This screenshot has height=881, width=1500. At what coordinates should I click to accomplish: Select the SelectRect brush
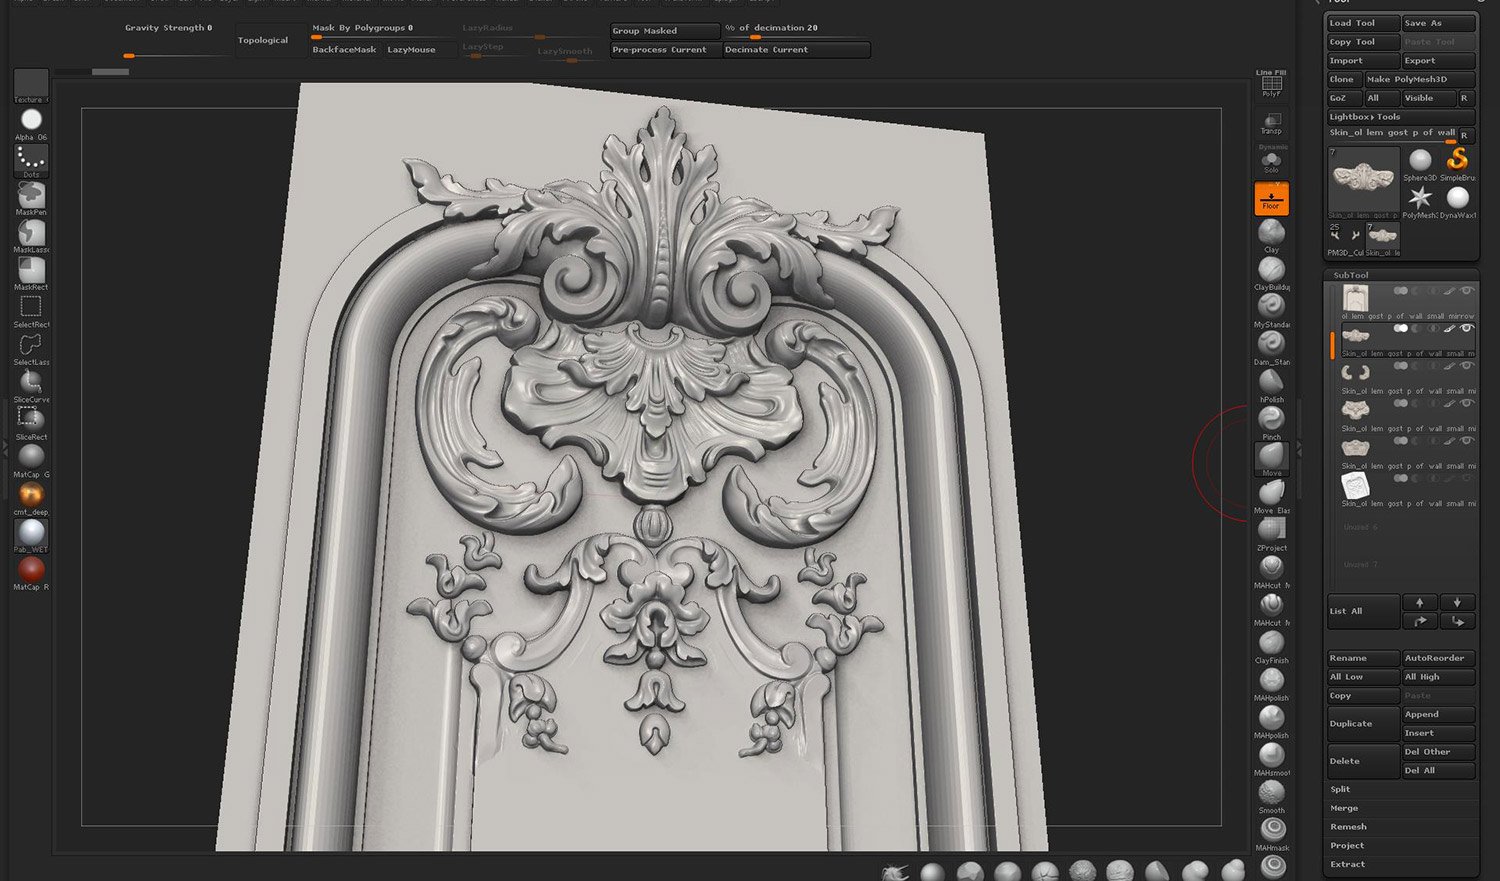[31, 309]
